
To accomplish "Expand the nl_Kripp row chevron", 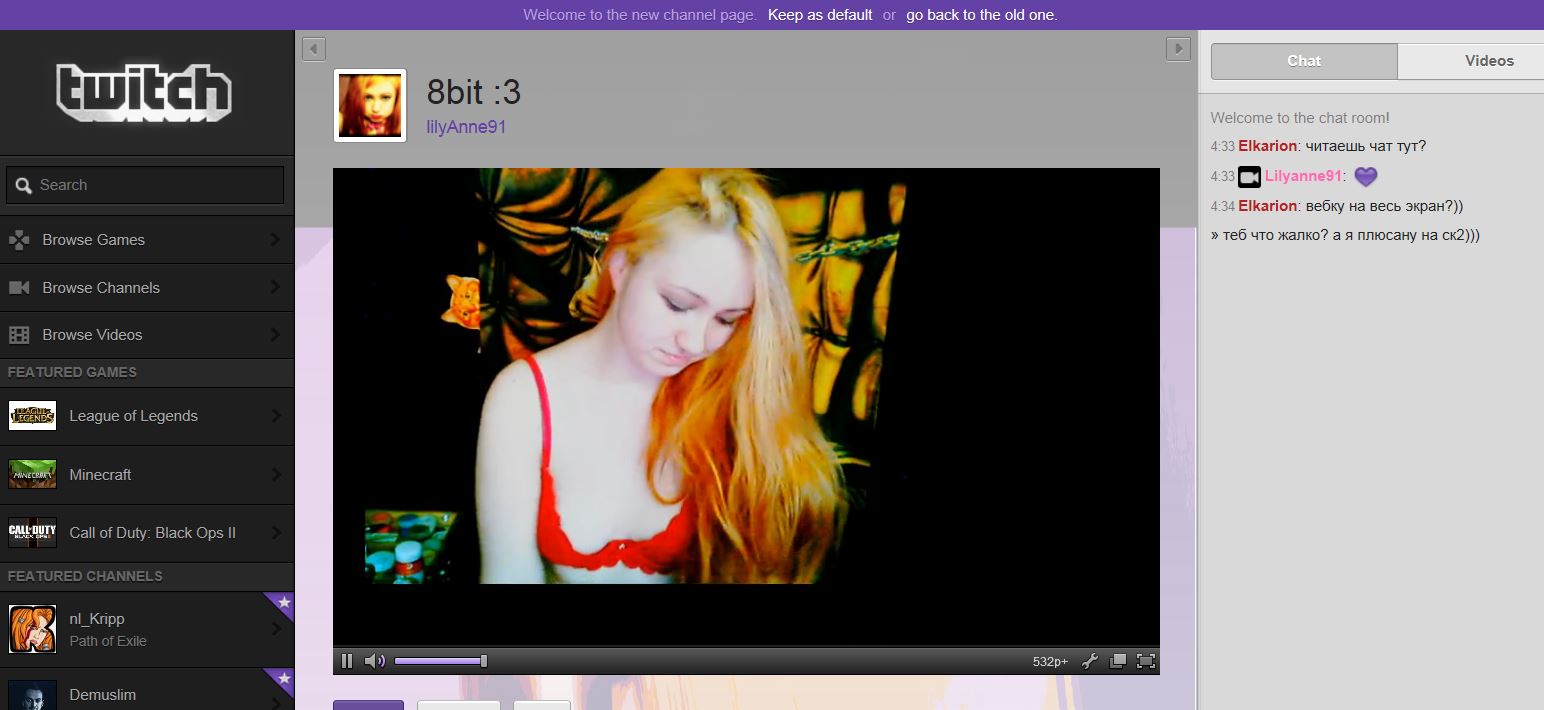I will (275, 629).
